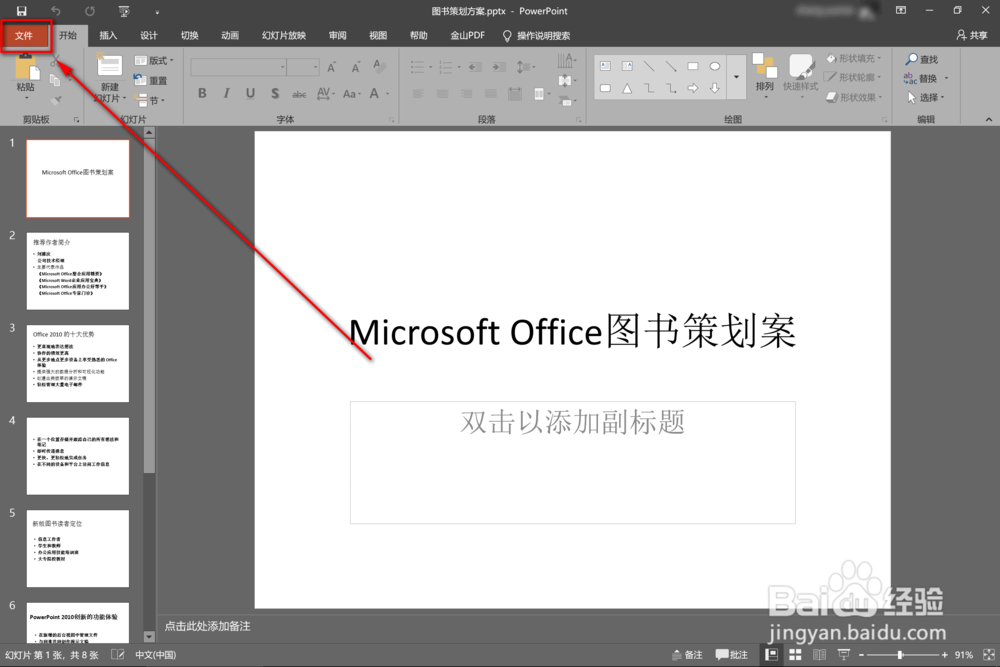Screen dimensions: 1000x667
Task: Open the 切换 (Transitions) tab
Action: click(189, 36)
